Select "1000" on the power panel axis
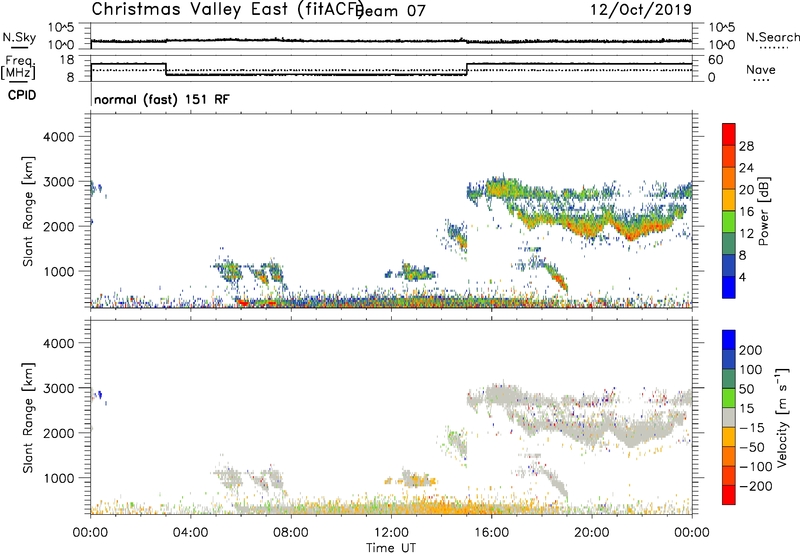The height and width of the screenshot is (554, 800). point(59,271)
